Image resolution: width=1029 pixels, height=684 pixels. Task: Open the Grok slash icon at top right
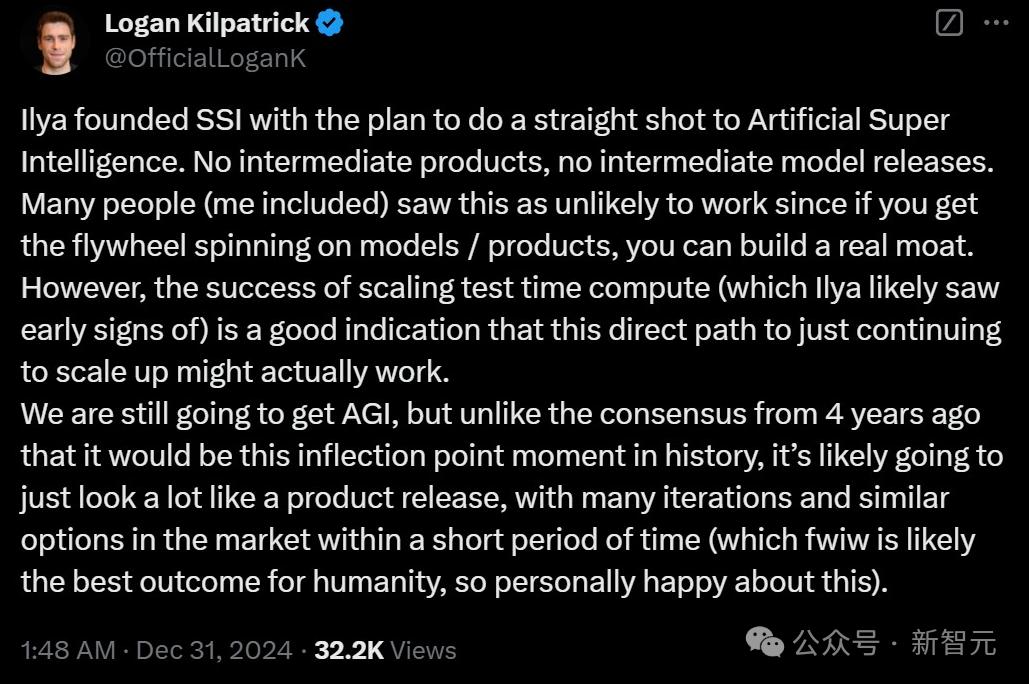click(949, 22)
